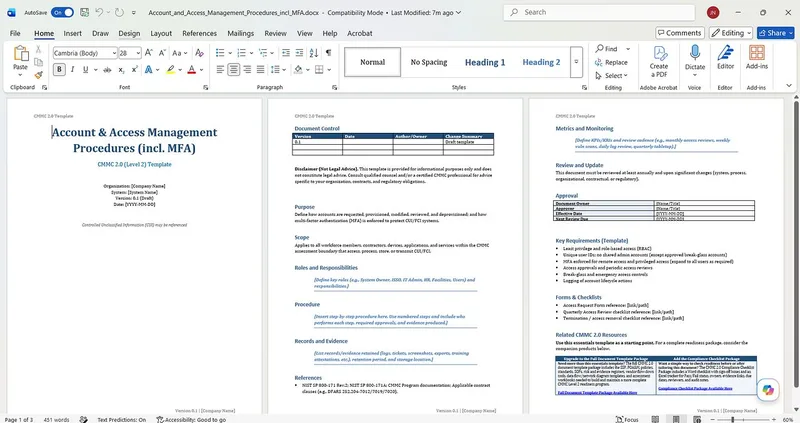Switch to the References tab
Viewport: 800px width, 423px height.
click(x=199, y=33)
